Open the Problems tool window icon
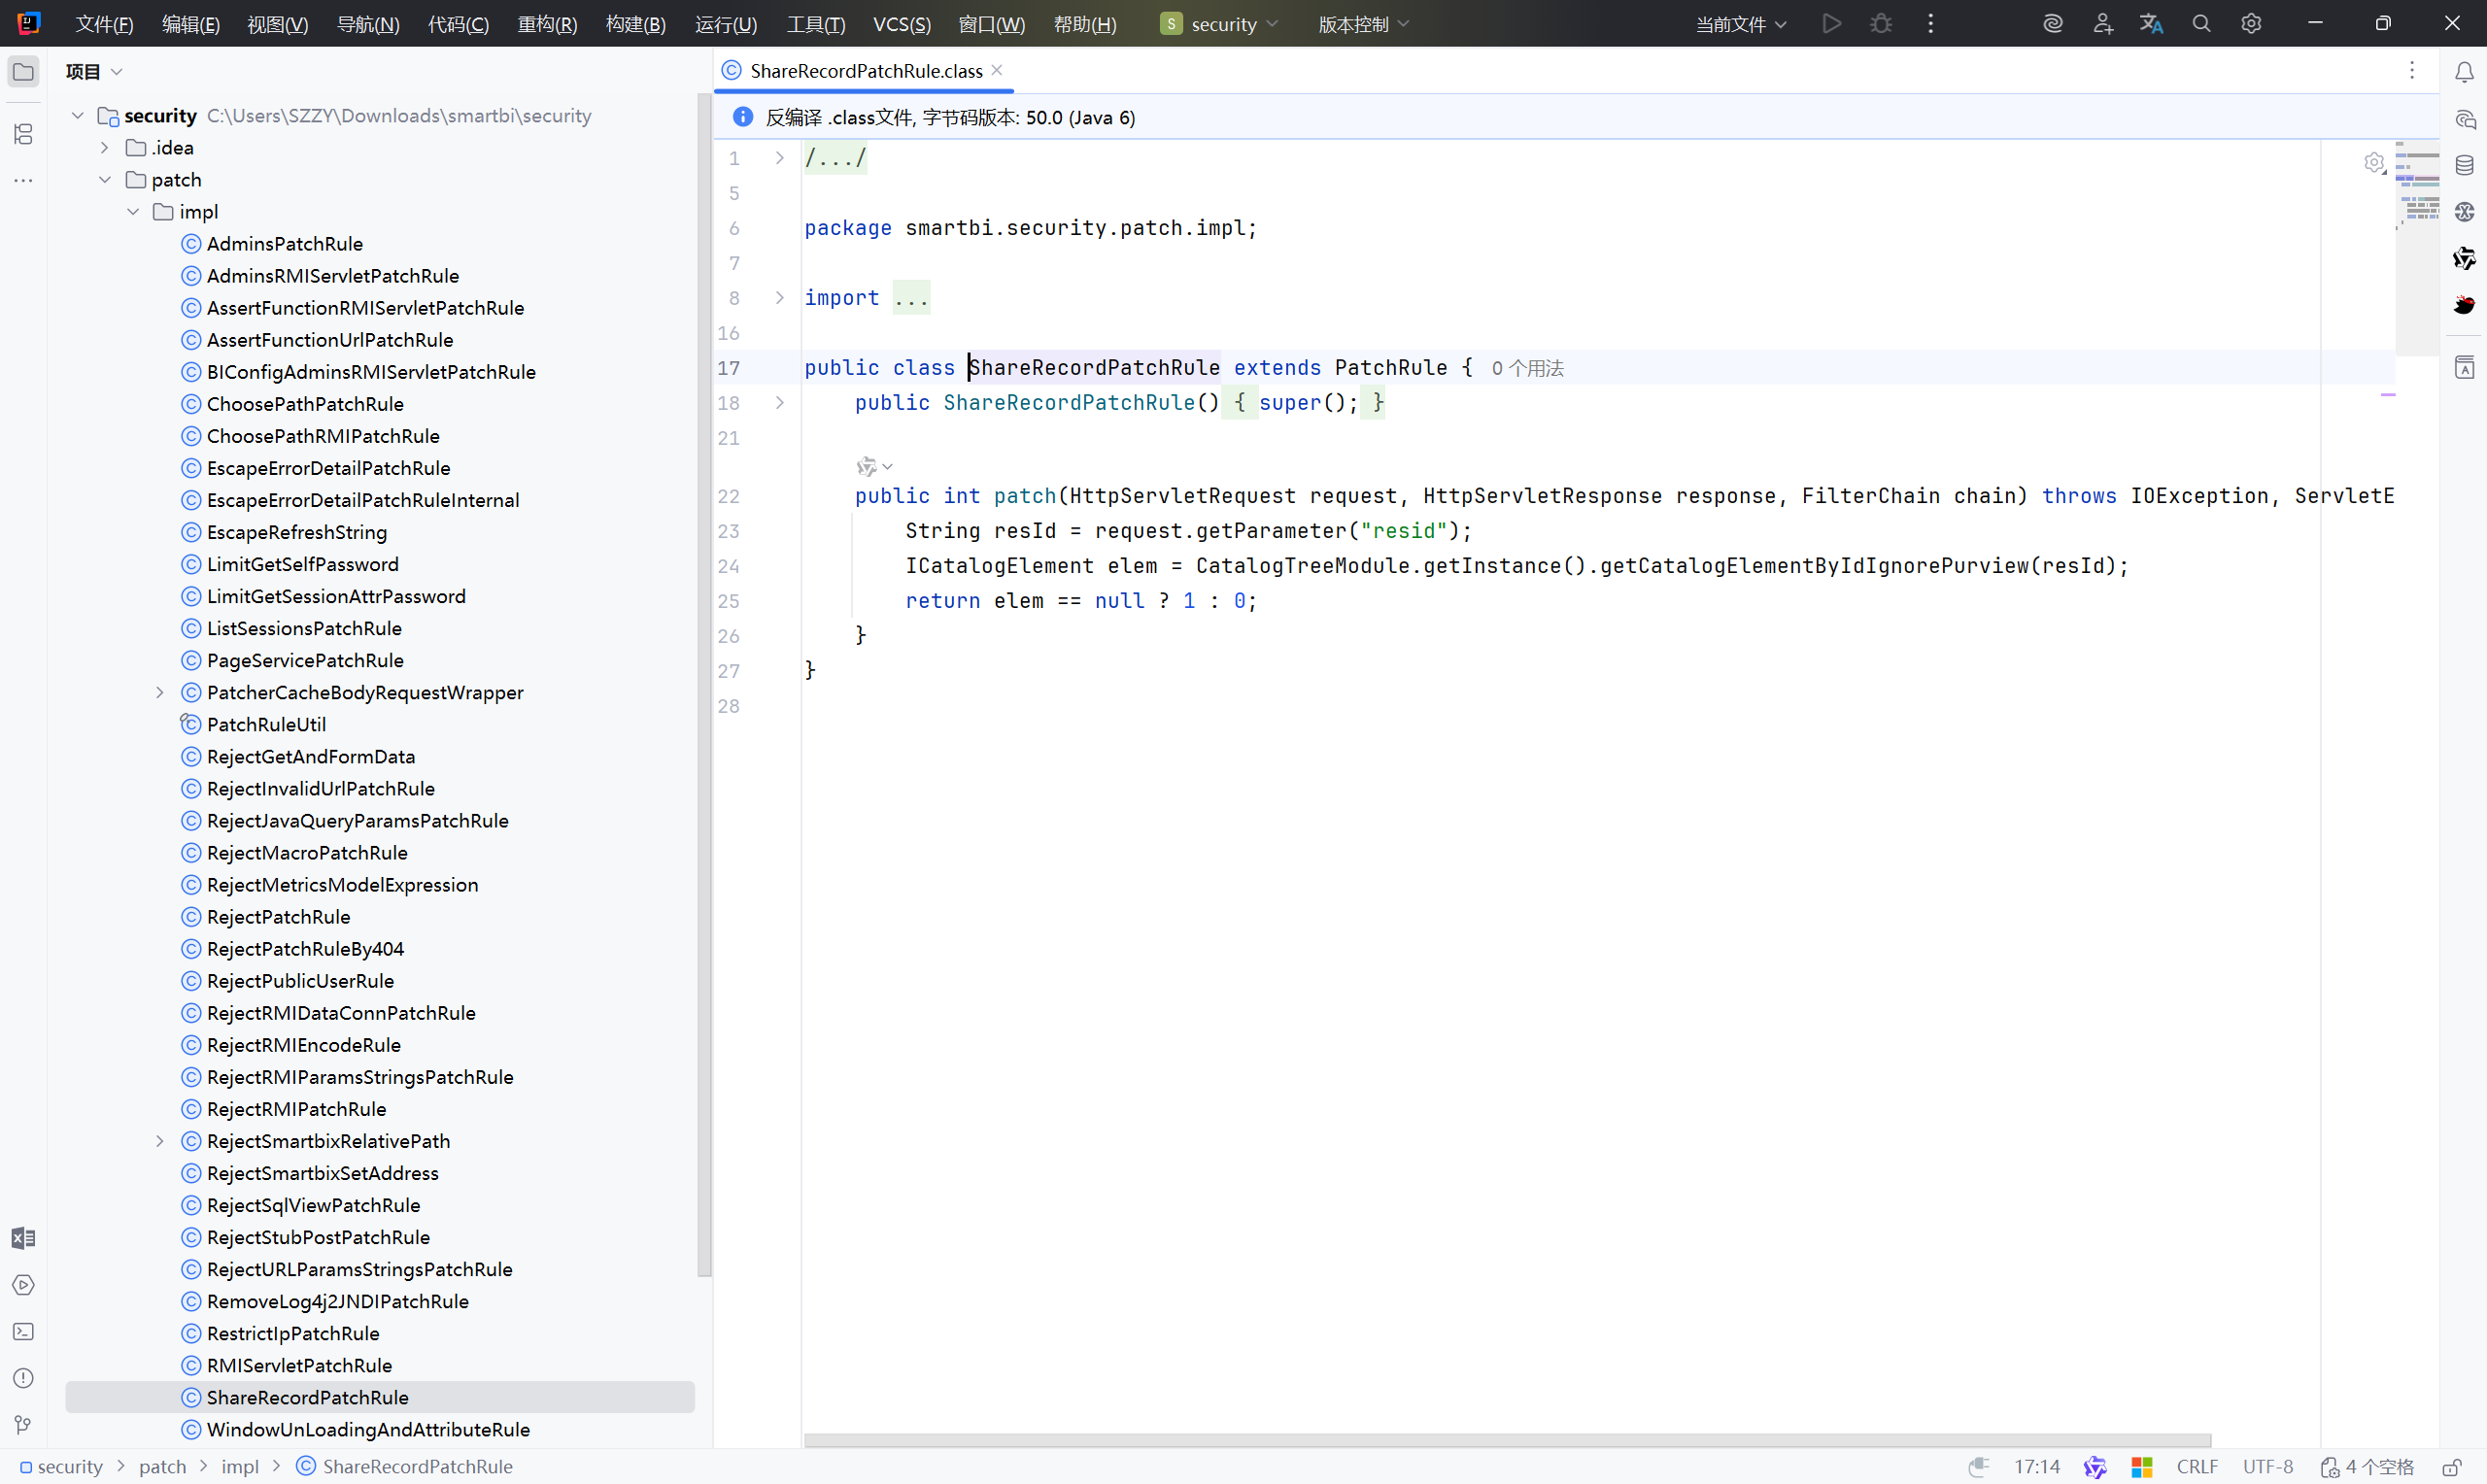Viewport: 2487px width, 1484px height. click(x=23, y=1378)
